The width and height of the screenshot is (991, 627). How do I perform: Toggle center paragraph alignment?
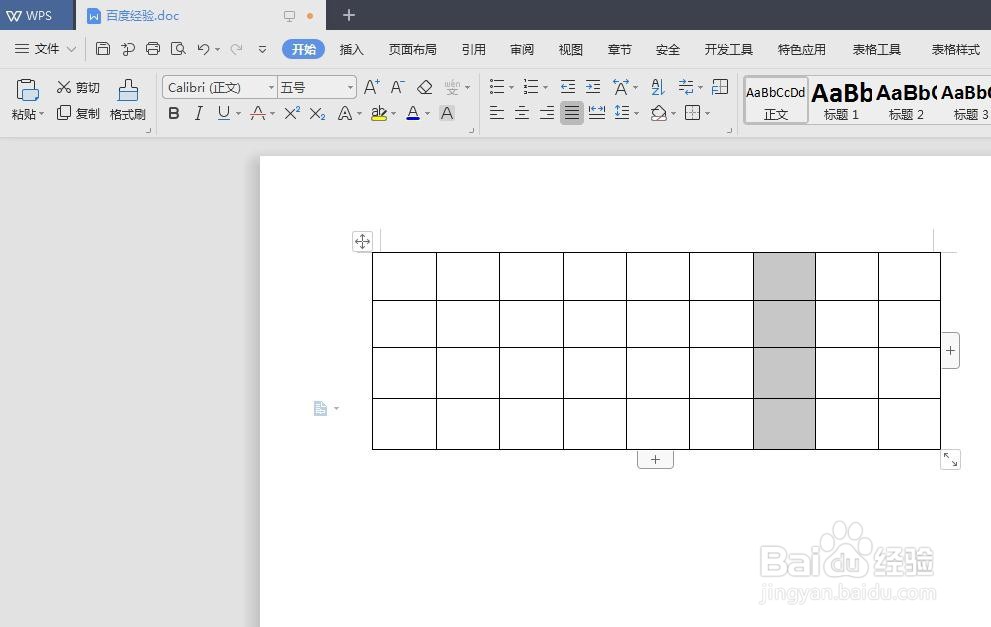(x=522, y=113)
